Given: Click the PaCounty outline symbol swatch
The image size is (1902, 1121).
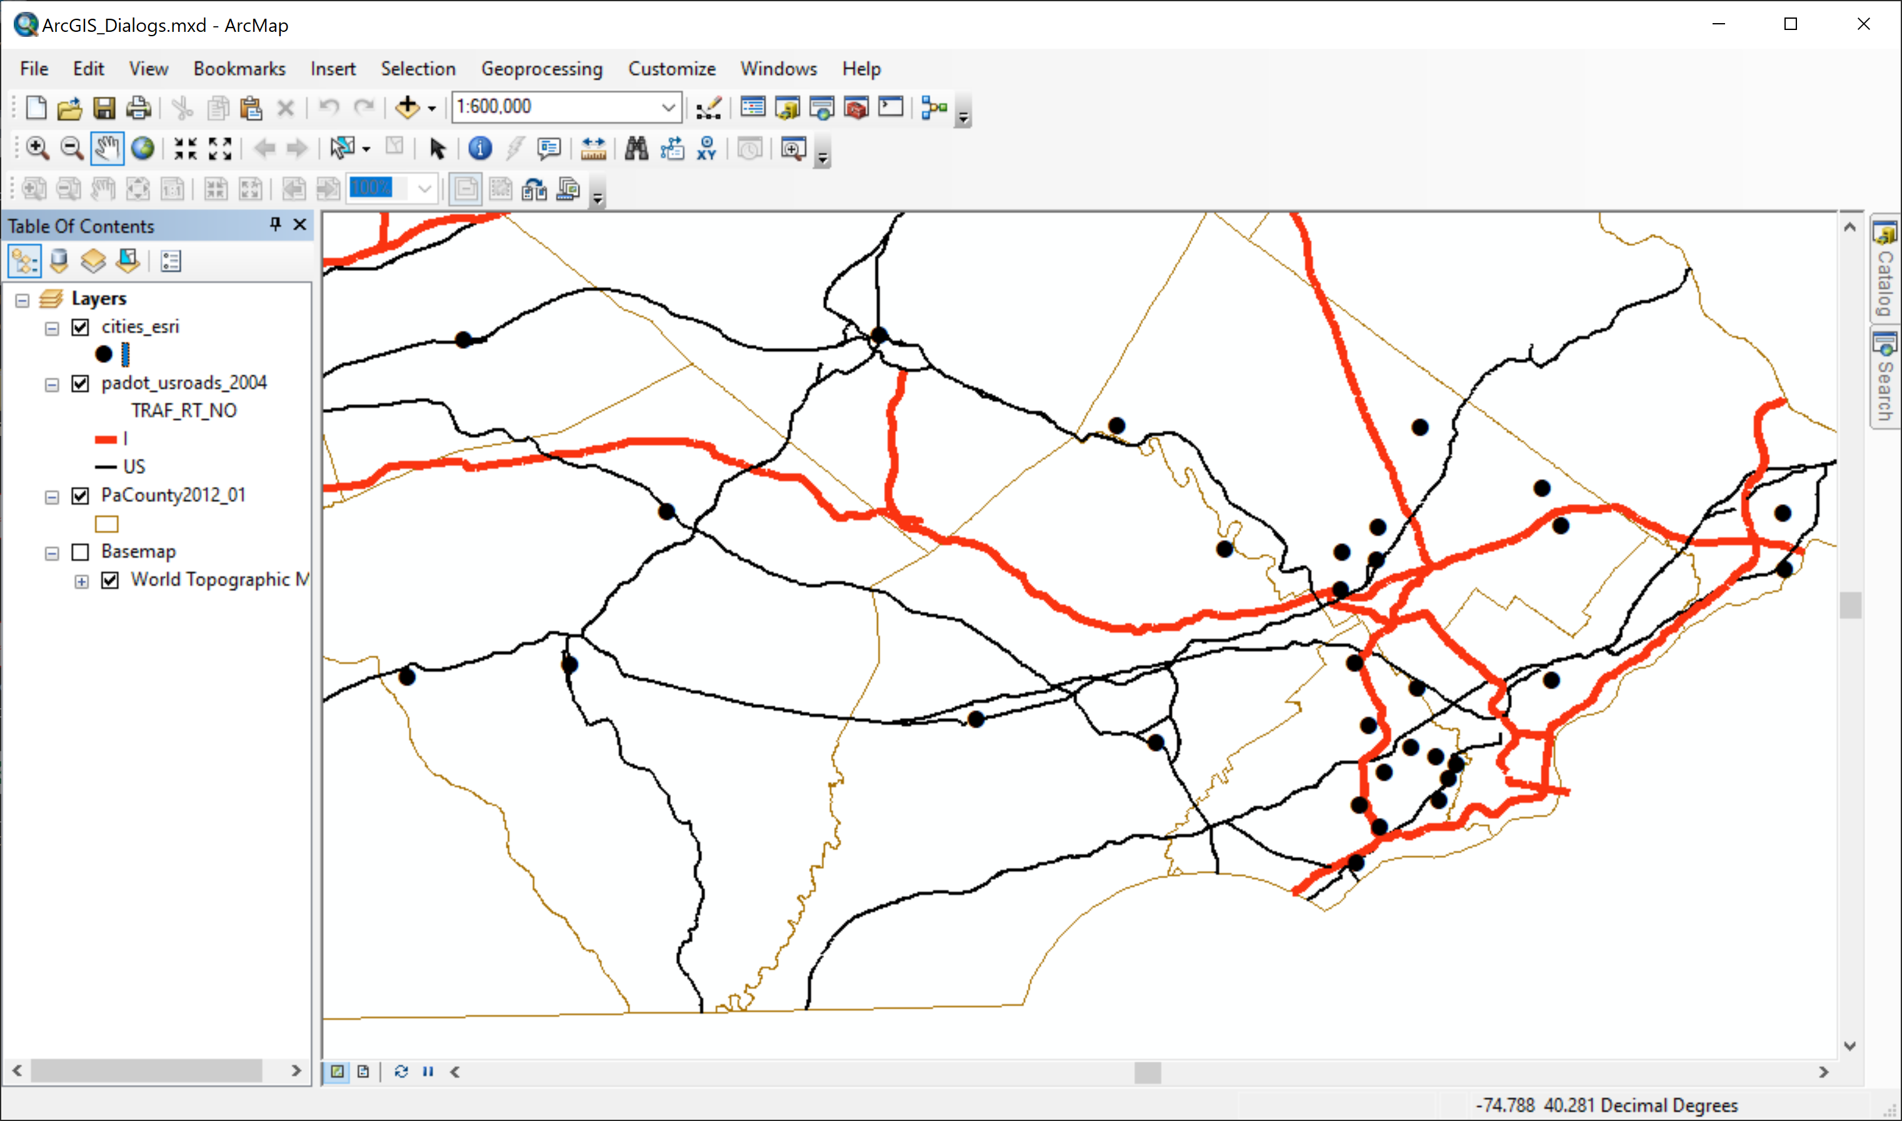Looking at the screenshot, I should (x=107, y=524).
